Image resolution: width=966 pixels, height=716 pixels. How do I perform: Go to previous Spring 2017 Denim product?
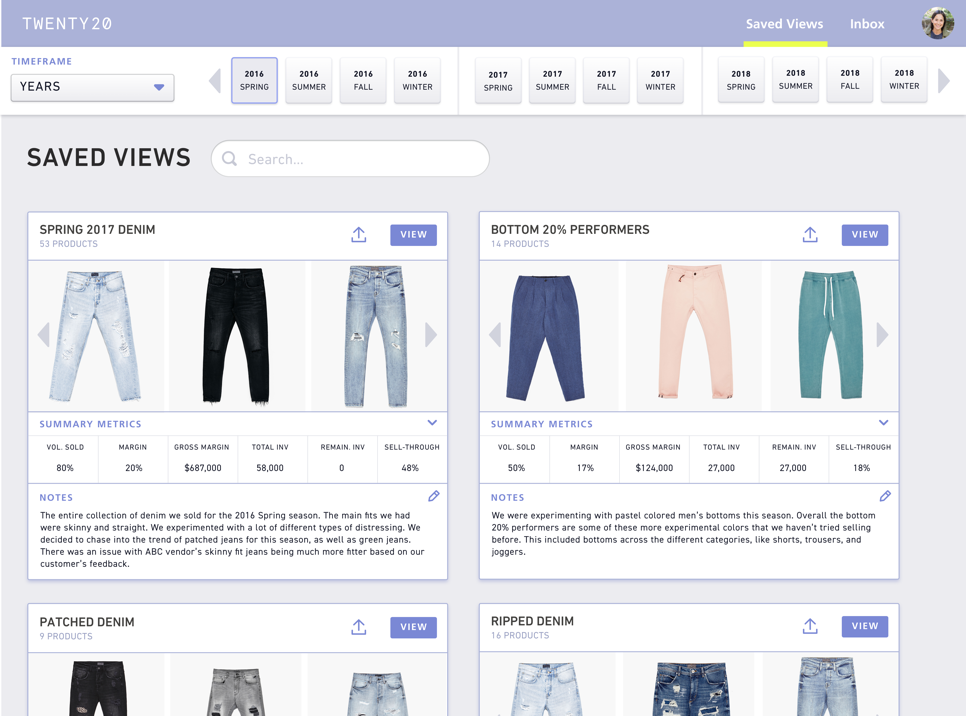(43, 335)
